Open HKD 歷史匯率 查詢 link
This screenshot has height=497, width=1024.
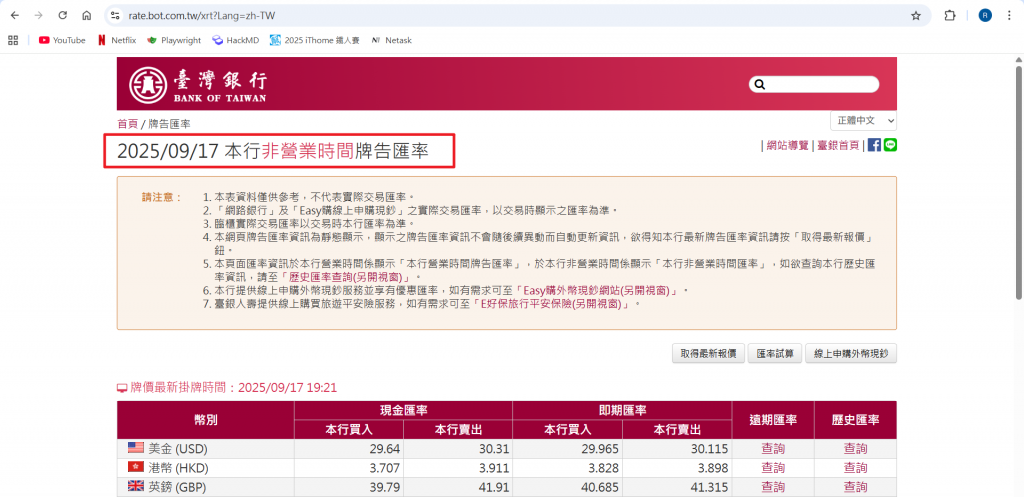point(856,468)
